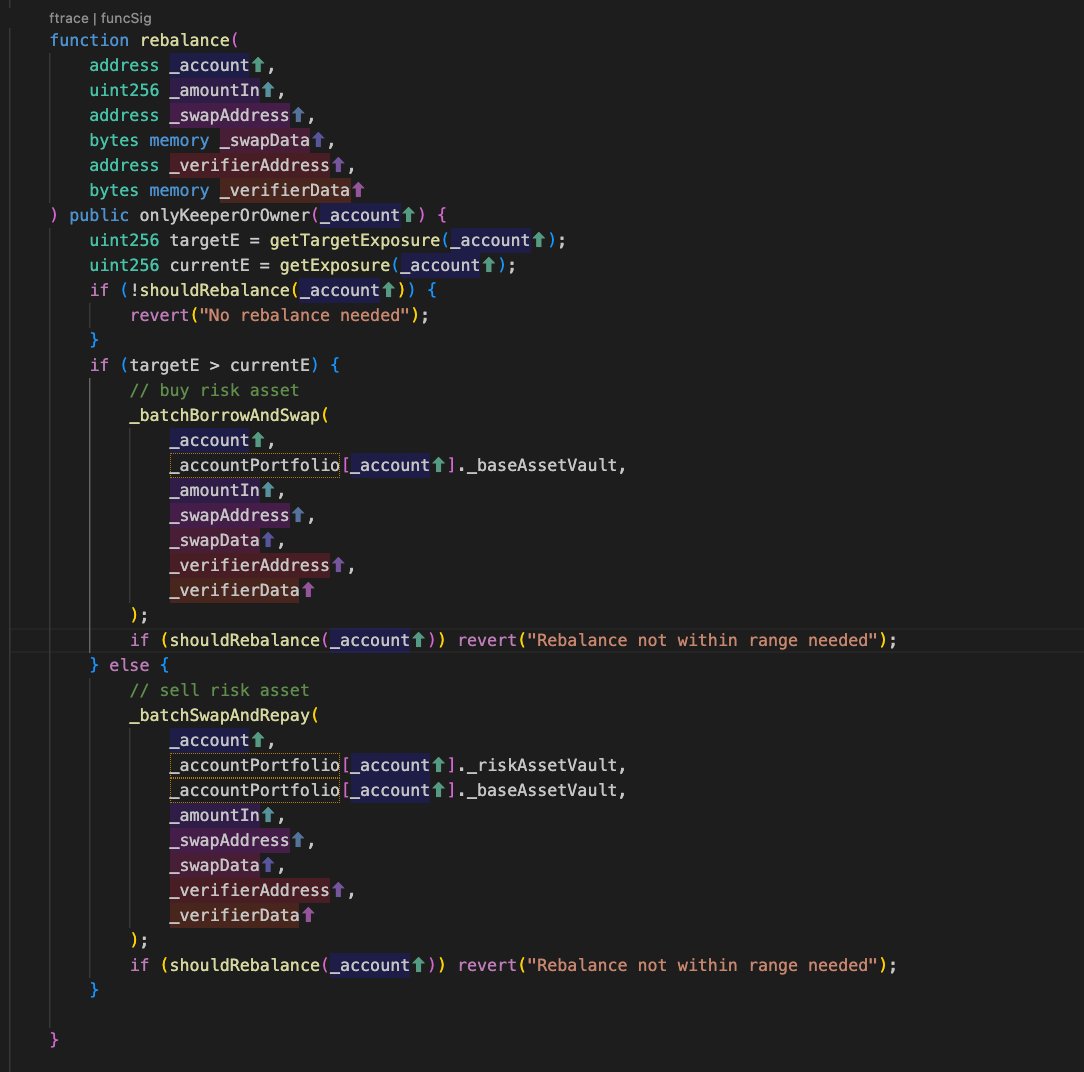Viewport: 1084px width, 1072px height.
Task: Click the public visibility keyword
Action: (x=99, y=215)
